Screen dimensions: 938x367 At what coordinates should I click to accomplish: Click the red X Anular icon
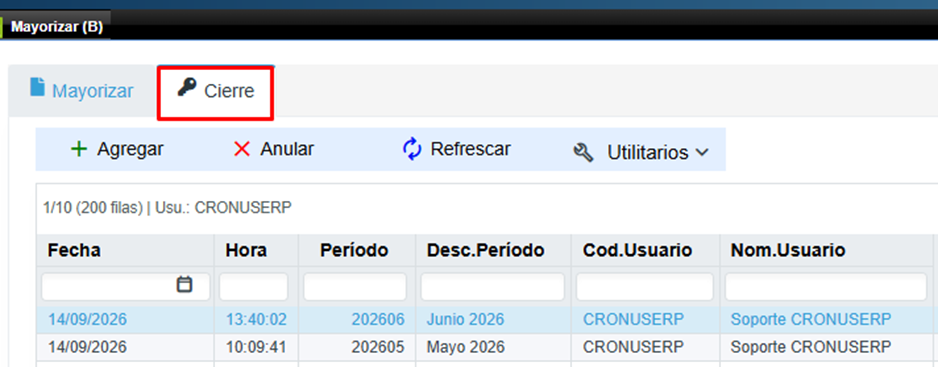tap(242, 149)
